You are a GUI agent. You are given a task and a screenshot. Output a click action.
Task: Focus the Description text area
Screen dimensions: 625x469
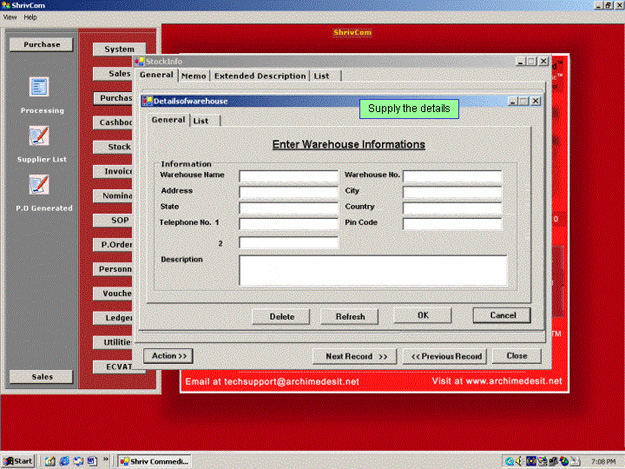tap(372, 270)
